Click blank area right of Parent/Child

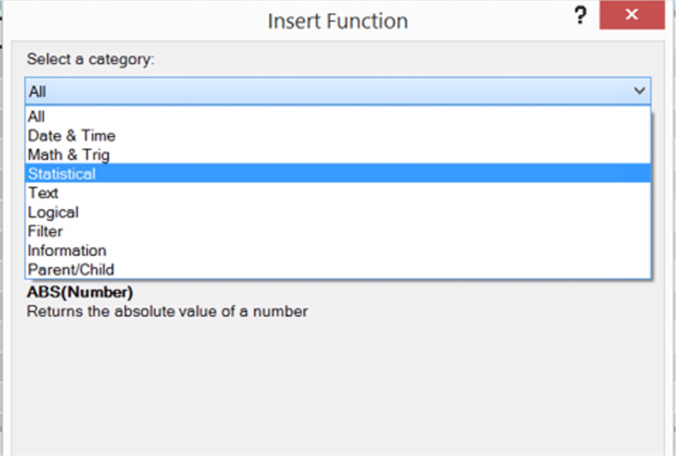tap(400, 269)
